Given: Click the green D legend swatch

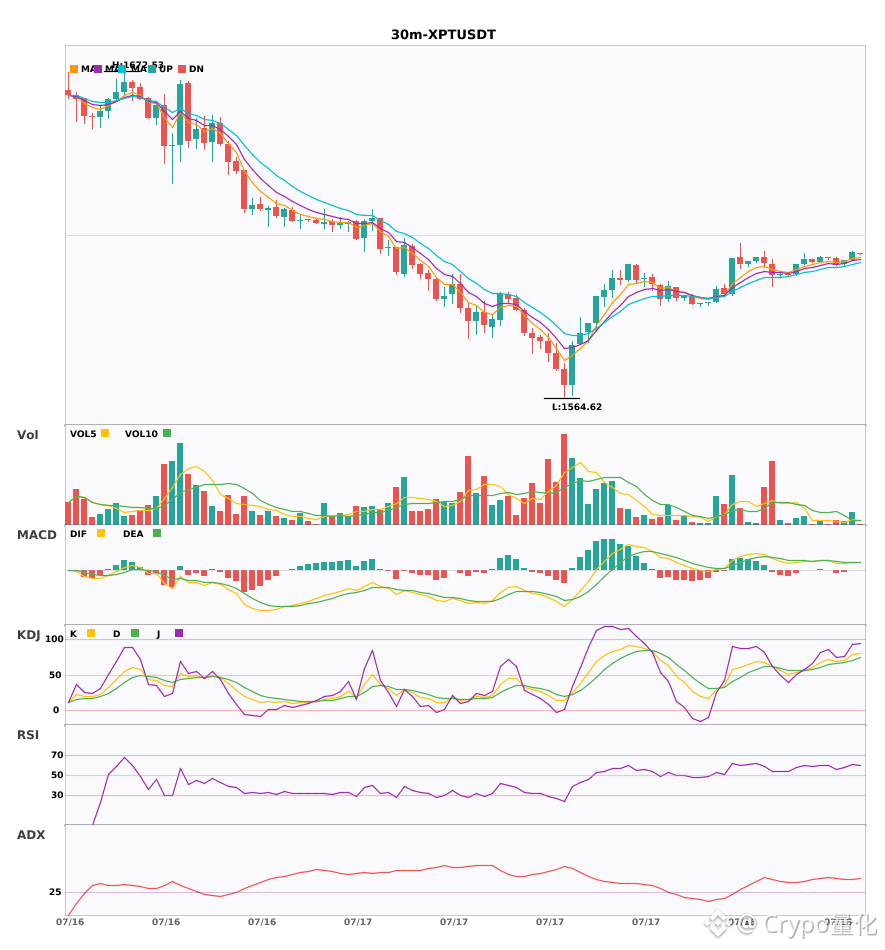Looking at the screenshot, I should pyautogui.click(x=135, y=633).
